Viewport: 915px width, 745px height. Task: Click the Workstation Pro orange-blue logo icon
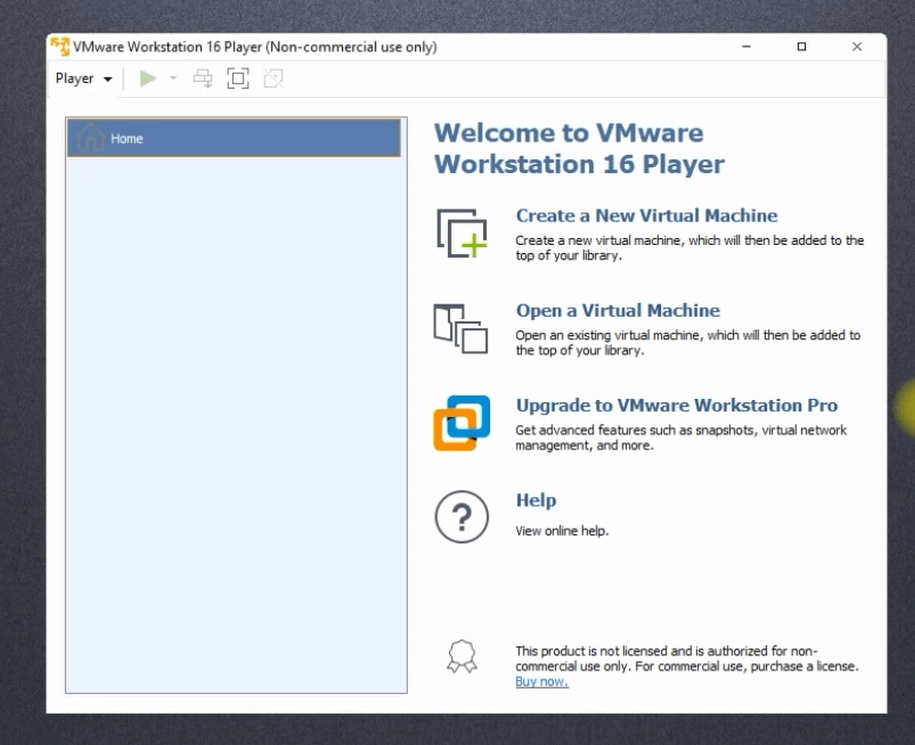[462, 423]
